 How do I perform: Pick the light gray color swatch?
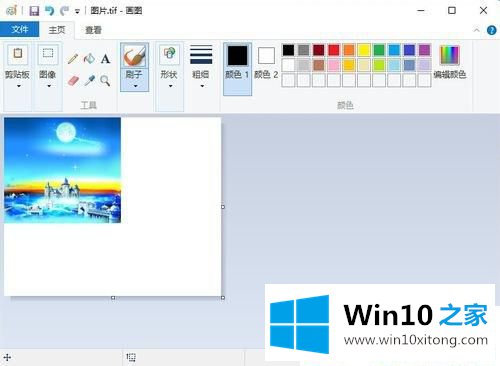304,65
